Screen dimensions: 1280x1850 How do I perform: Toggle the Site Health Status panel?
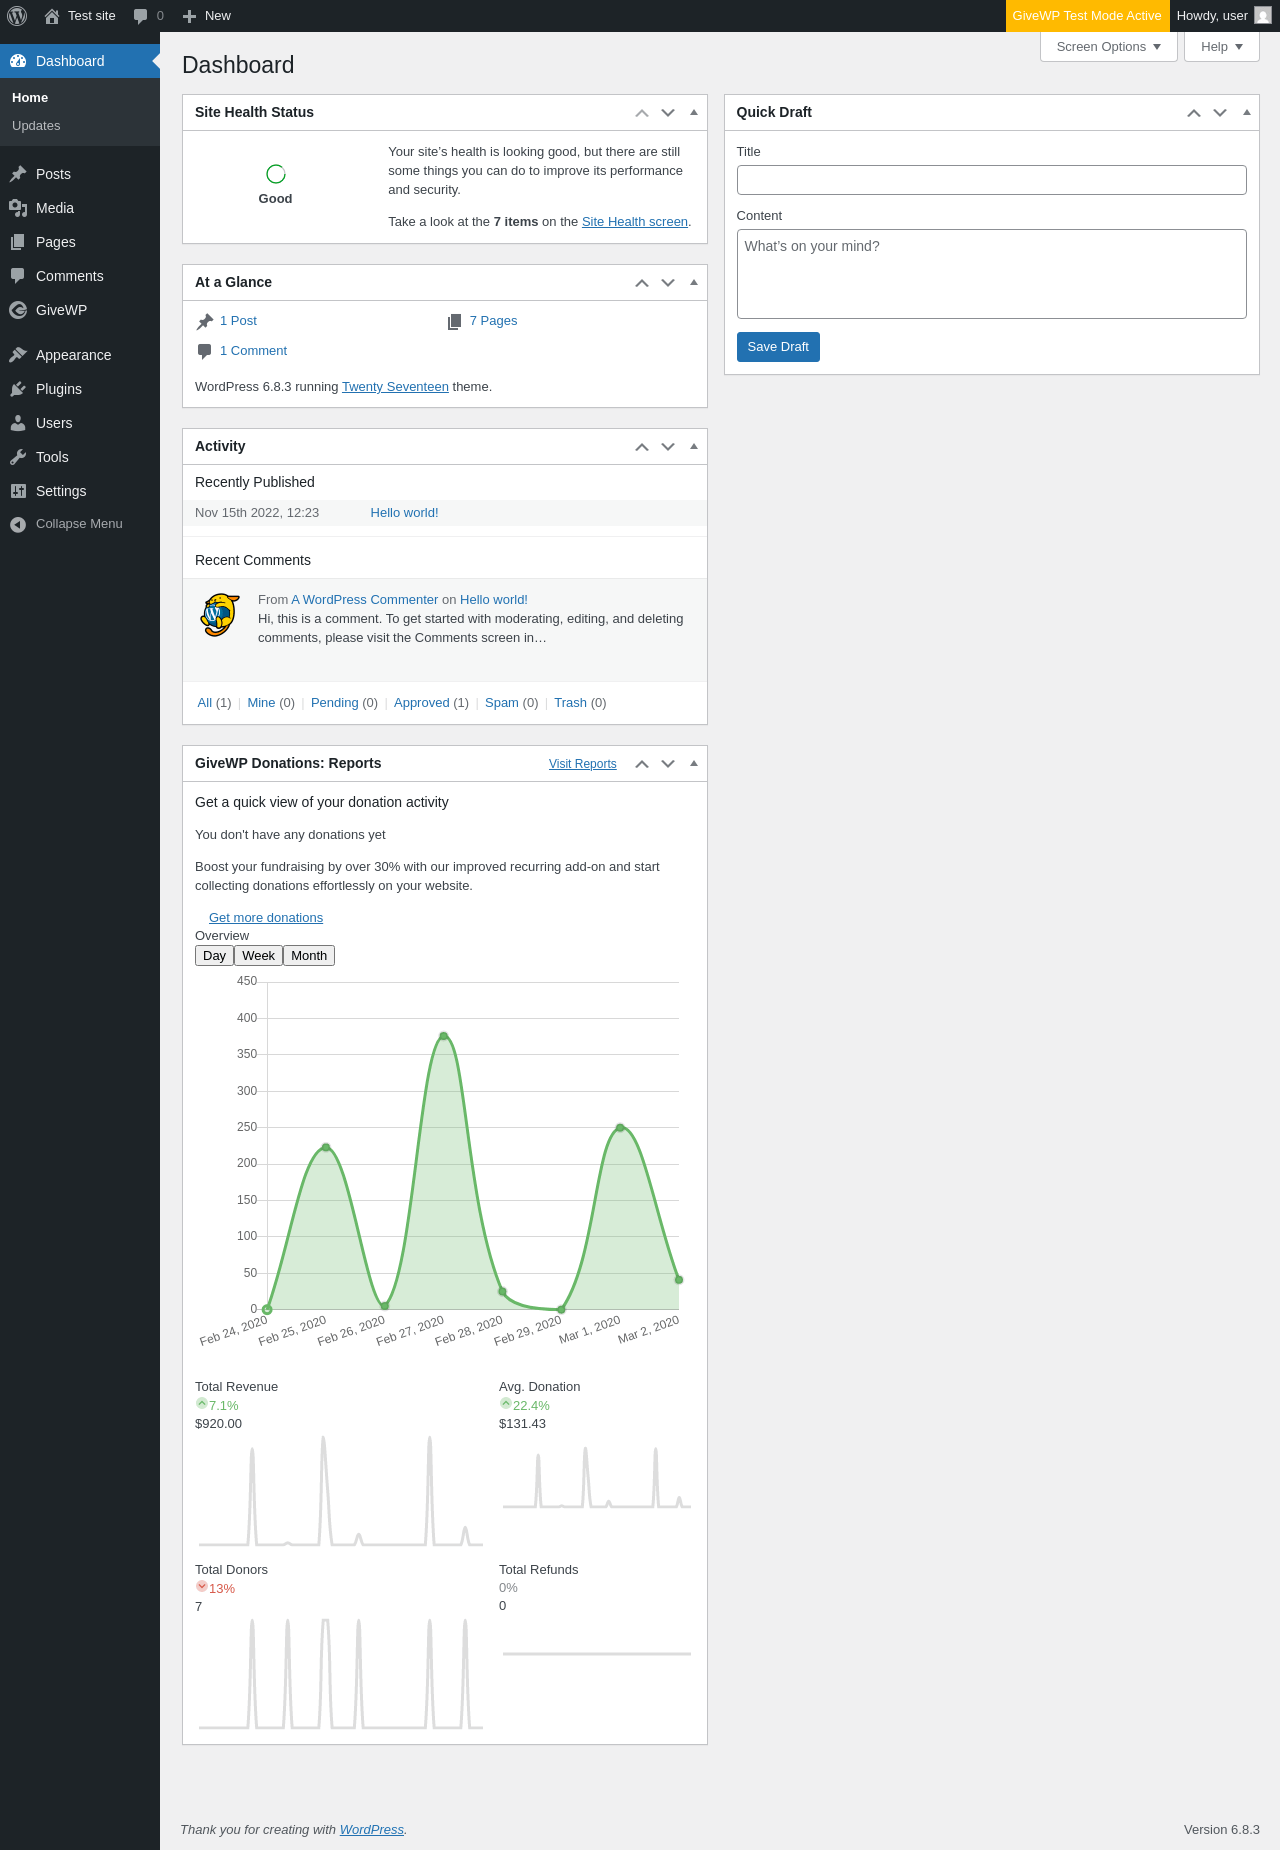coord(694,112)
